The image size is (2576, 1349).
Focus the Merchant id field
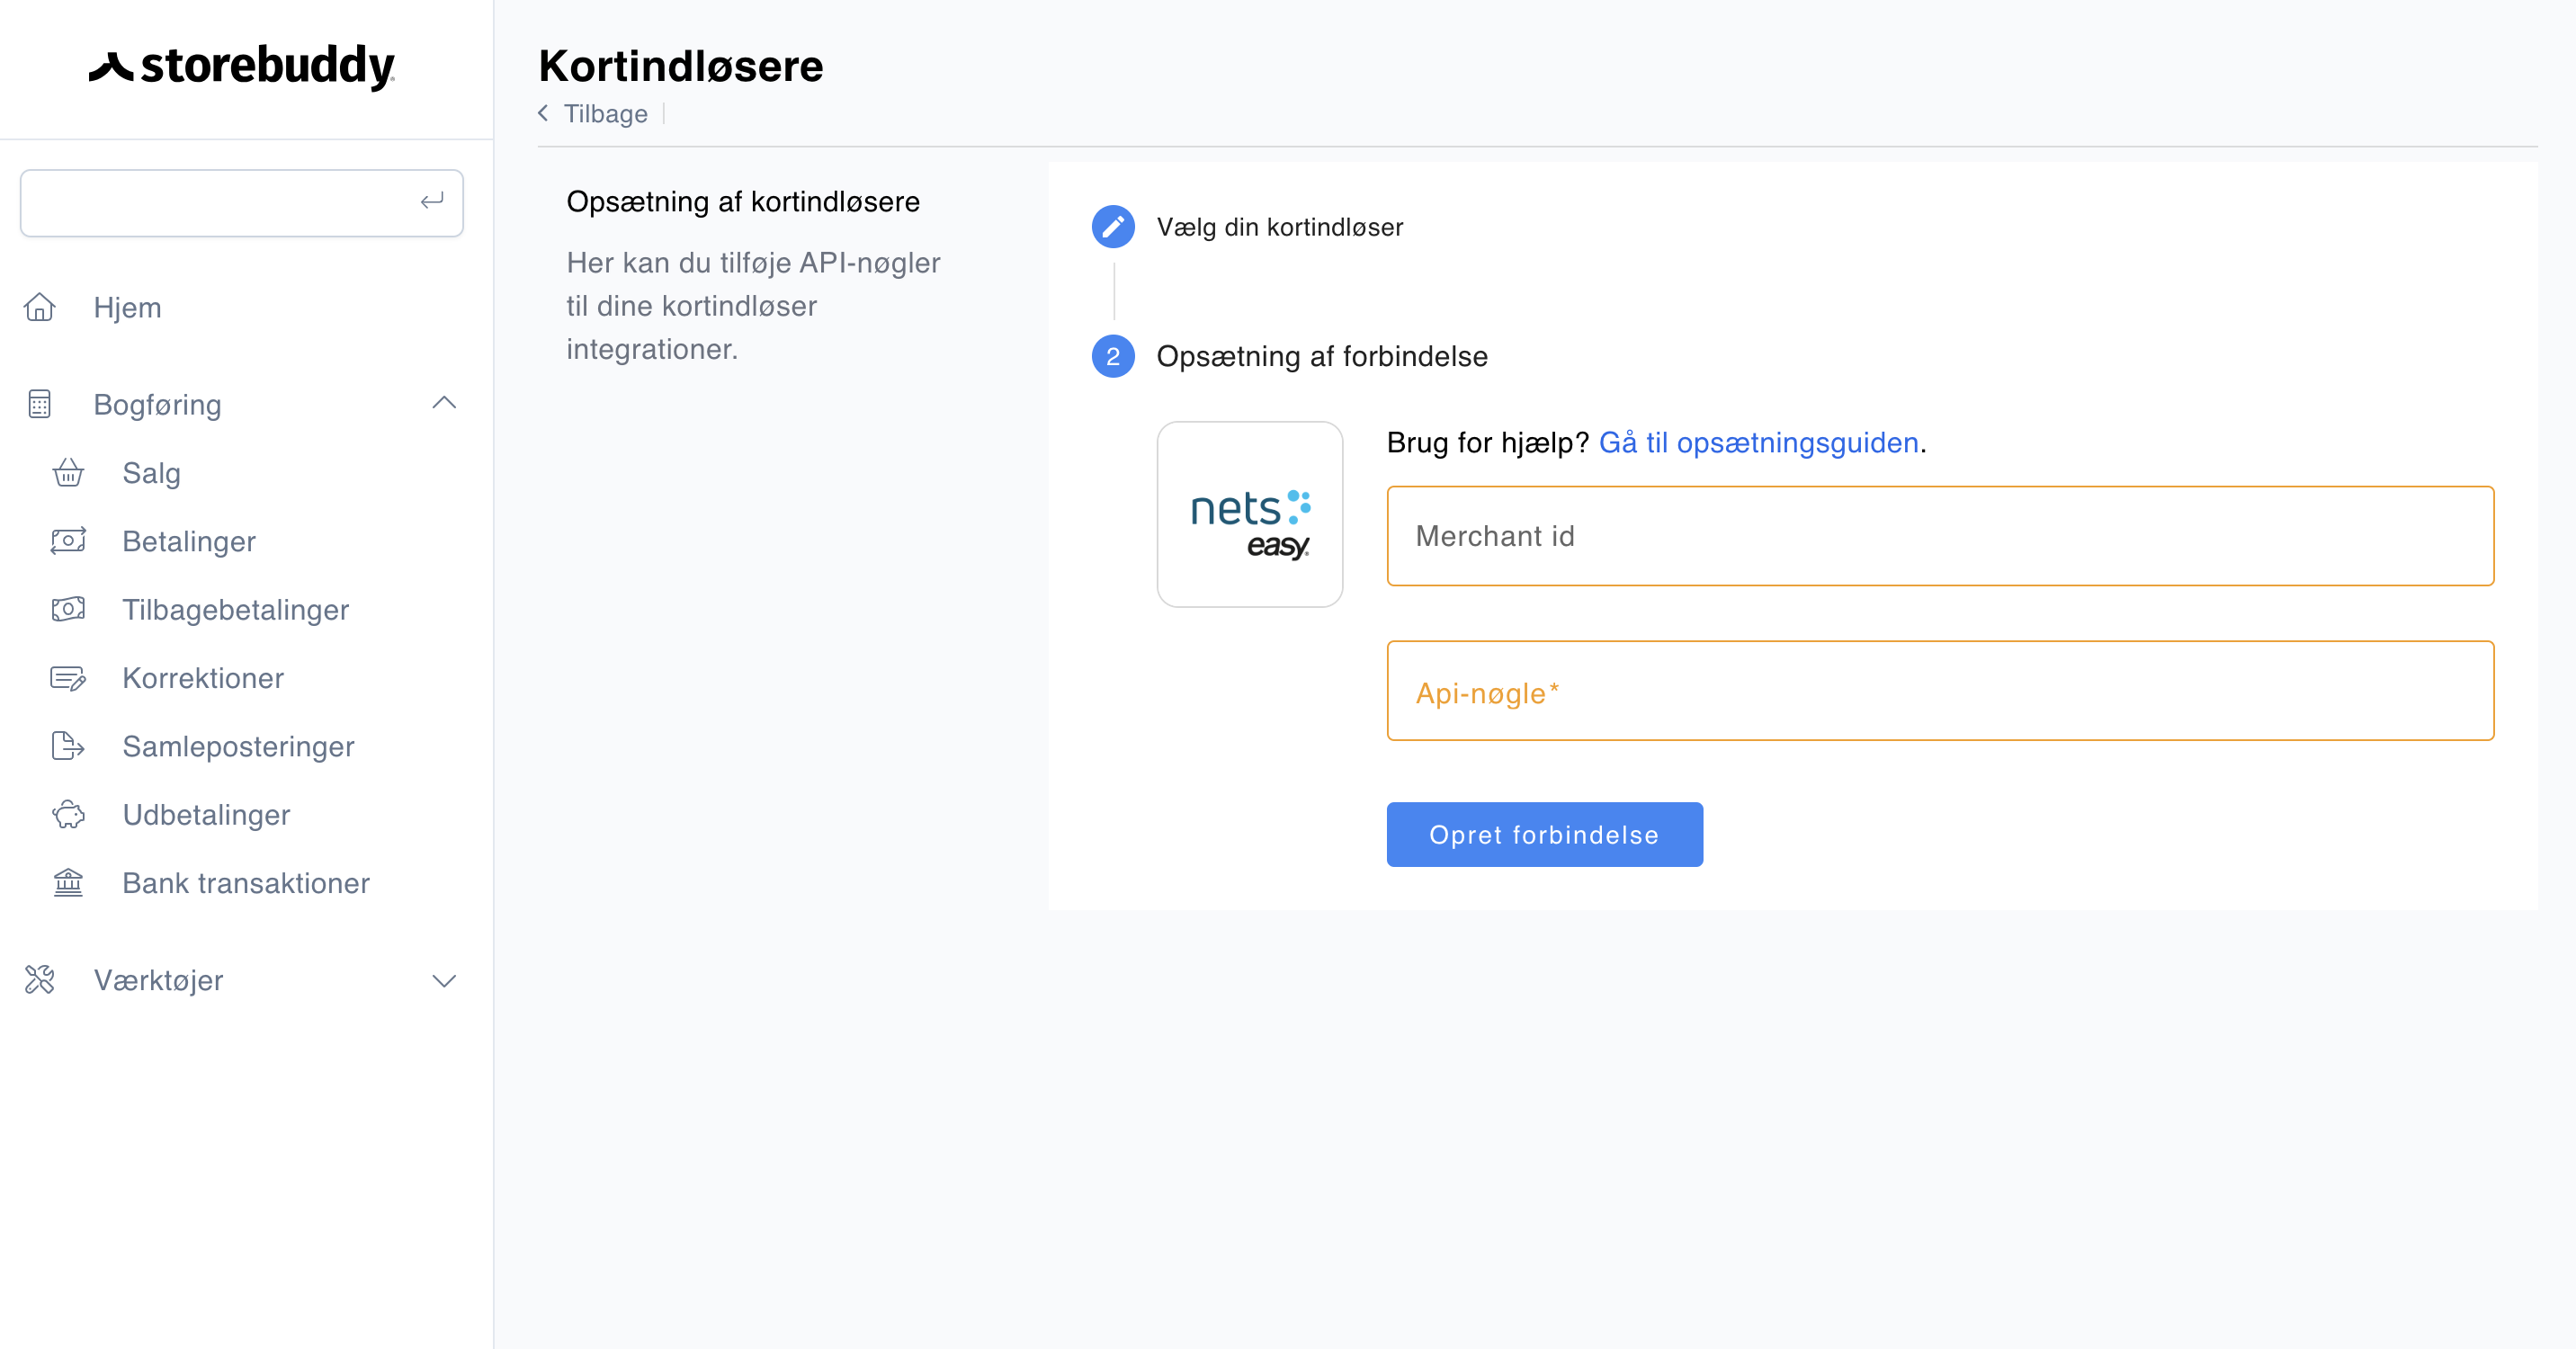pos(1939,536)
